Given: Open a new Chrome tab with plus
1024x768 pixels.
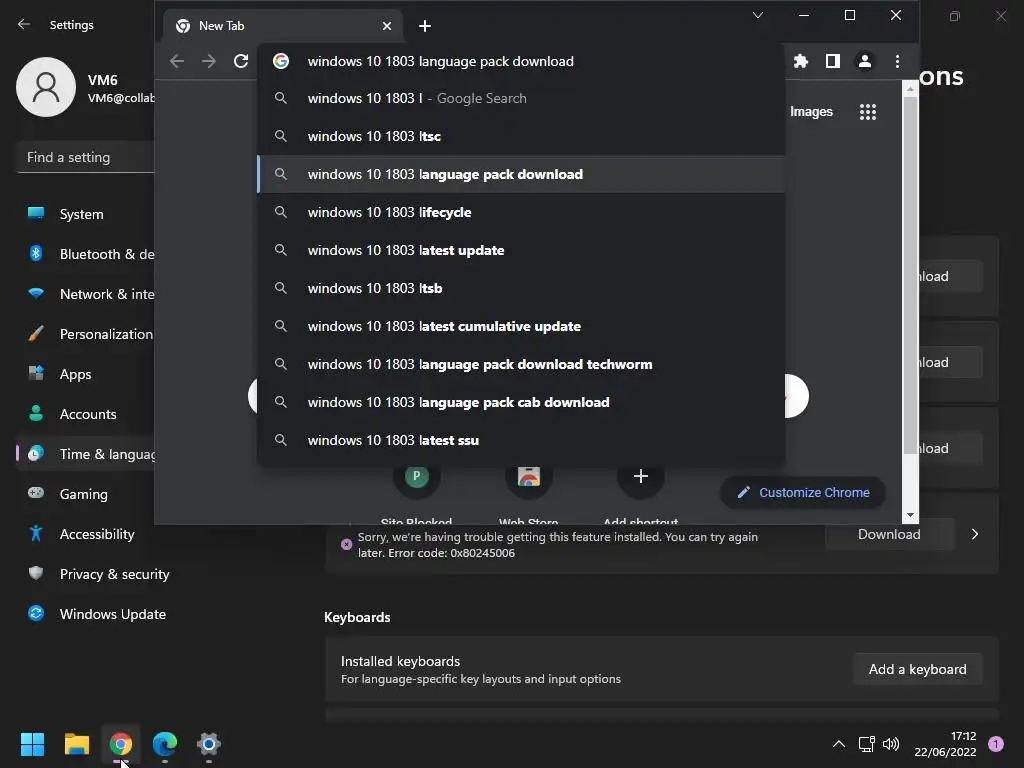Looking at the screenshot, I should pos(425,26).
